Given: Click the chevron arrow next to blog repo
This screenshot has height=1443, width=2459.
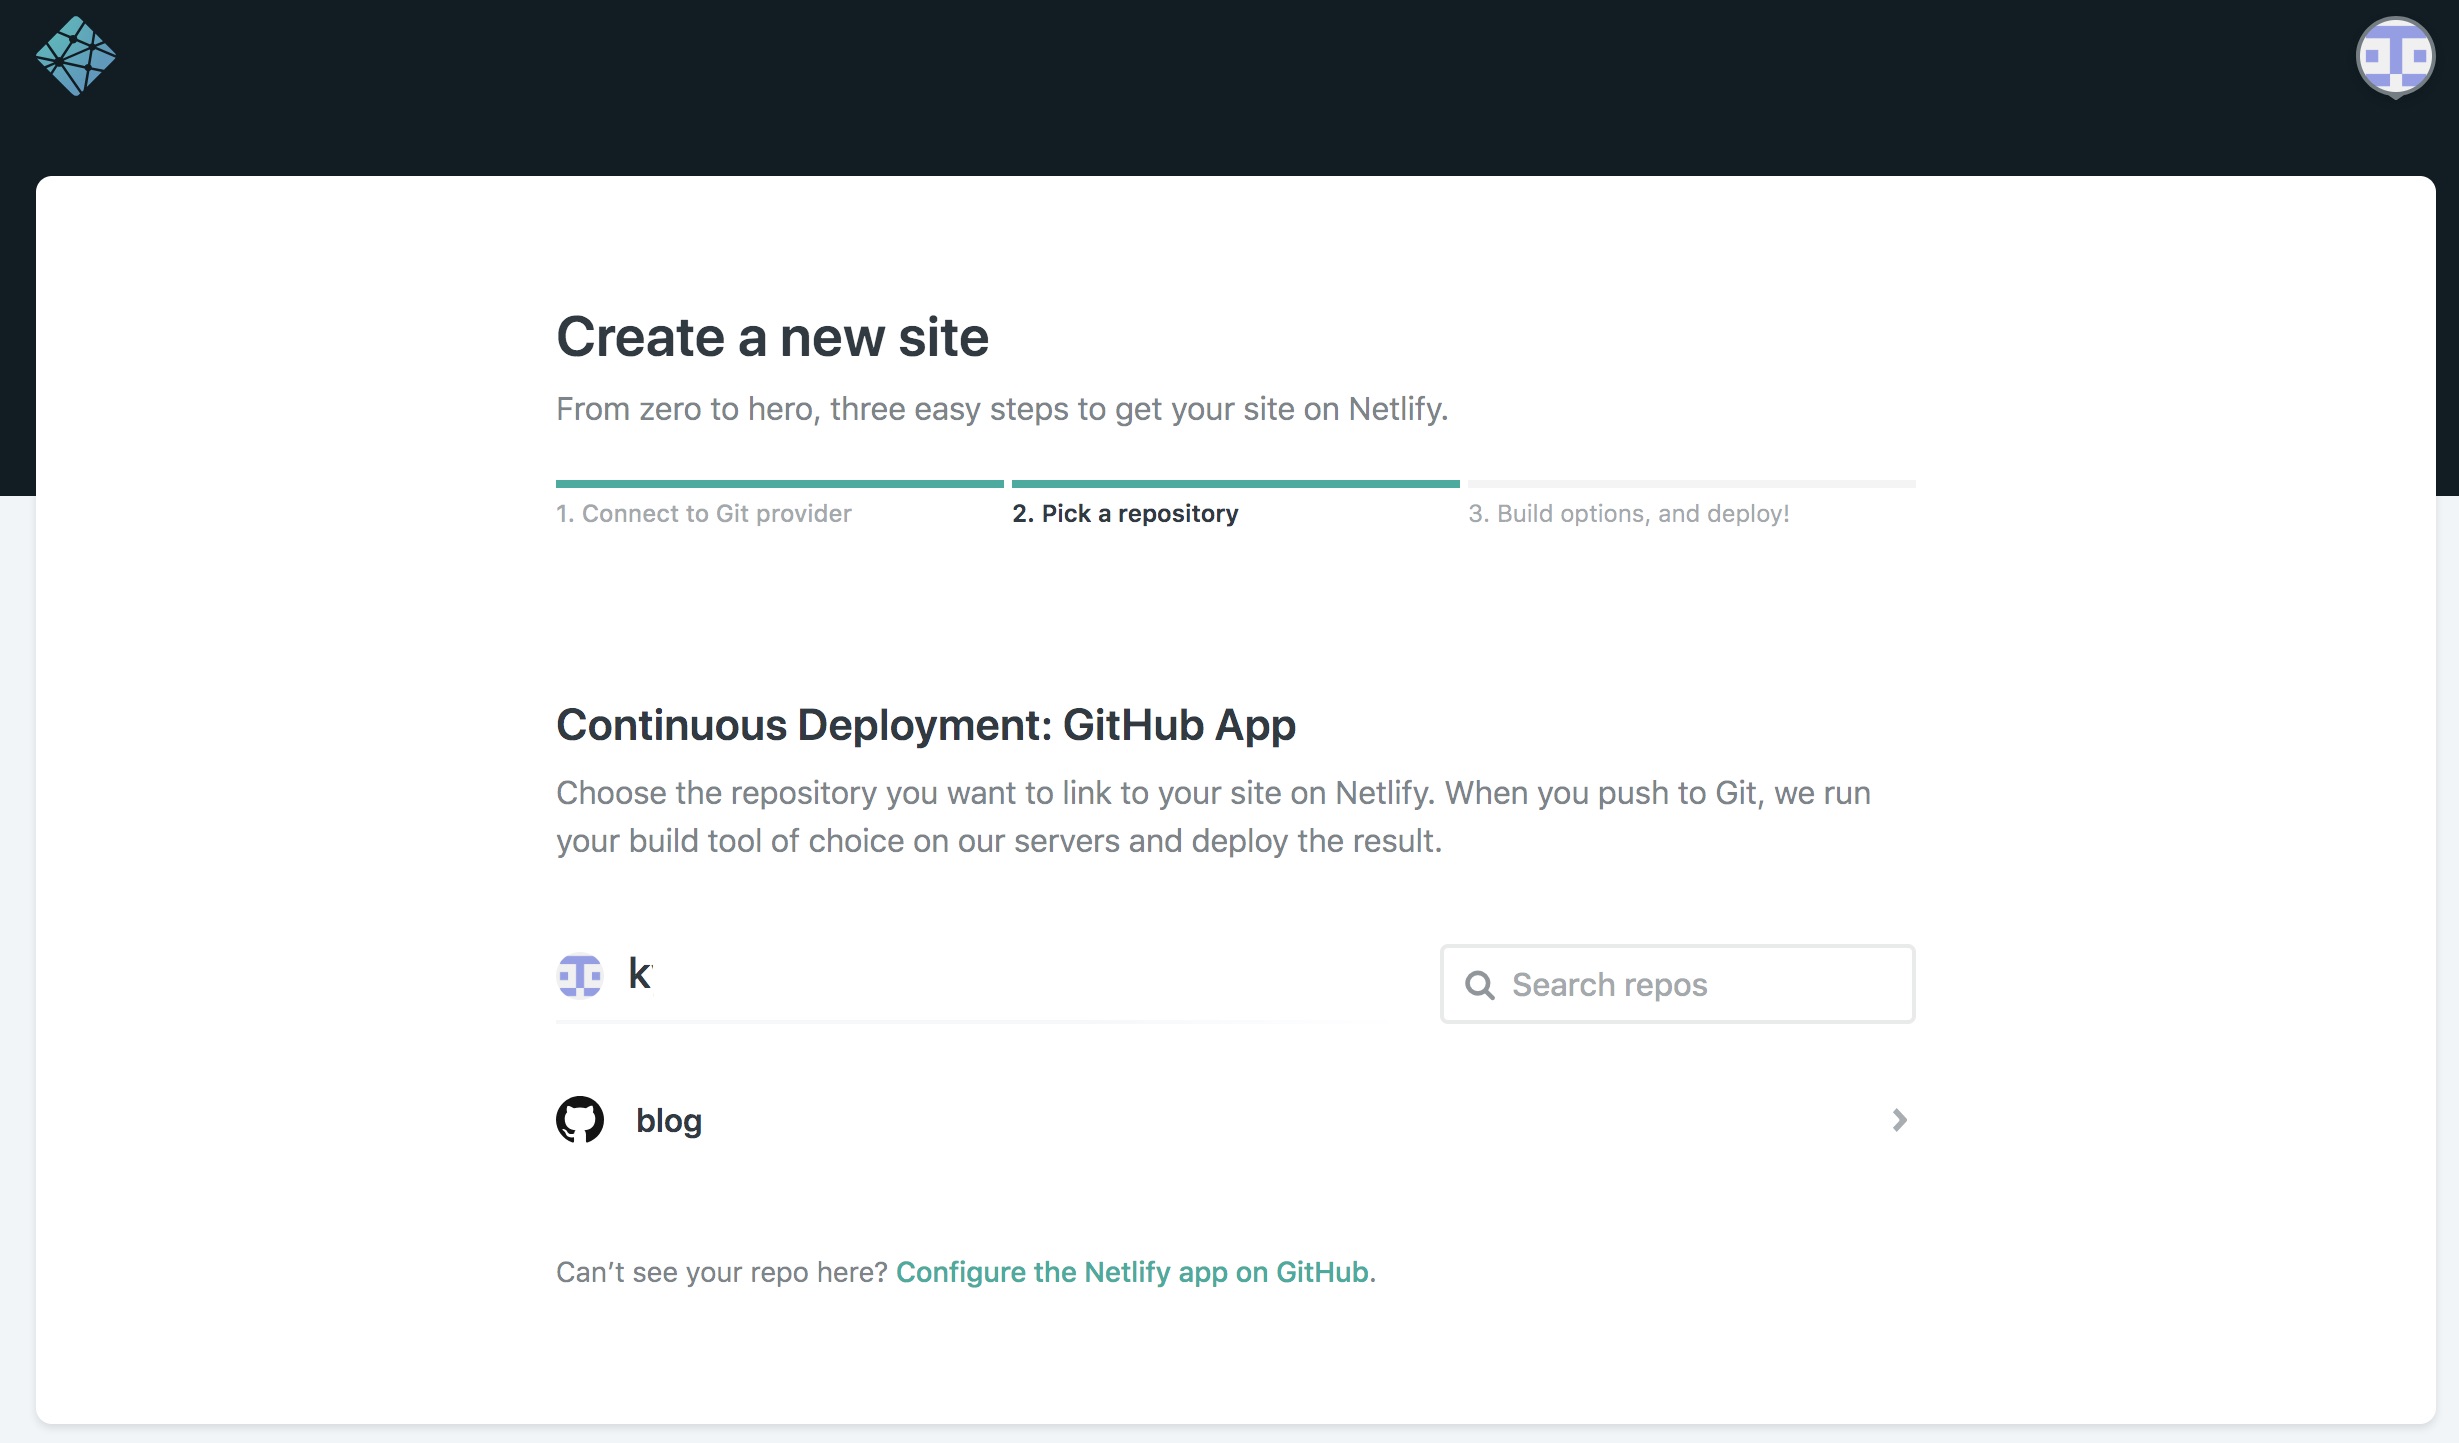Looking at the screenshot, I should (x=1899, y=1120).
